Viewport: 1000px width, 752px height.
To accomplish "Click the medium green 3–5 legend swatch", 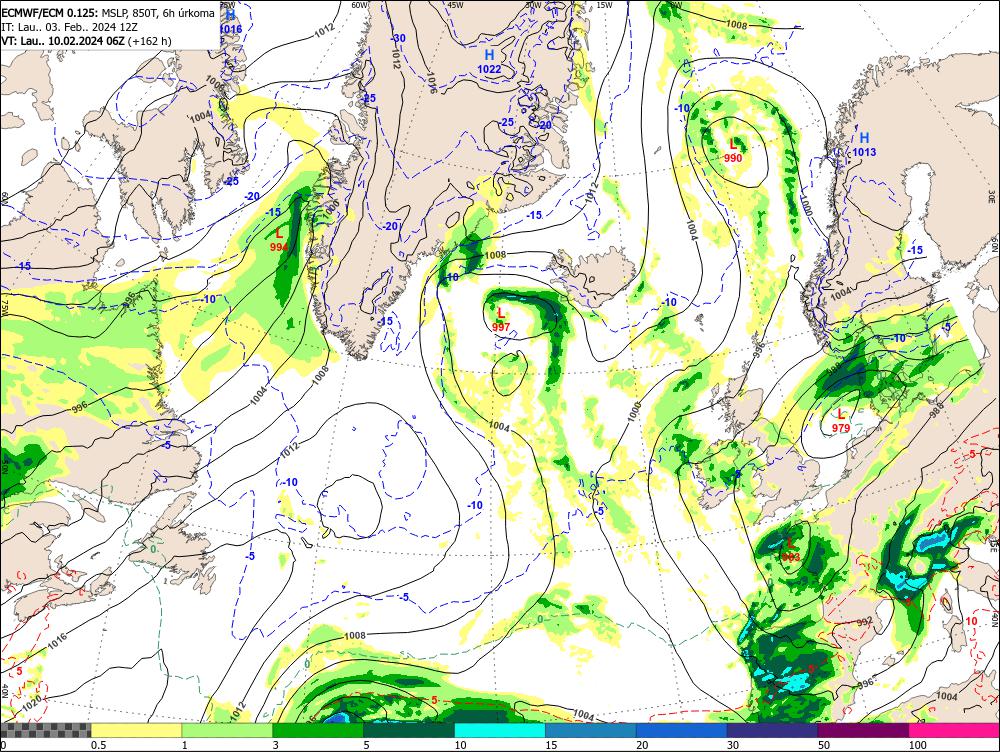I will (318, 730).
